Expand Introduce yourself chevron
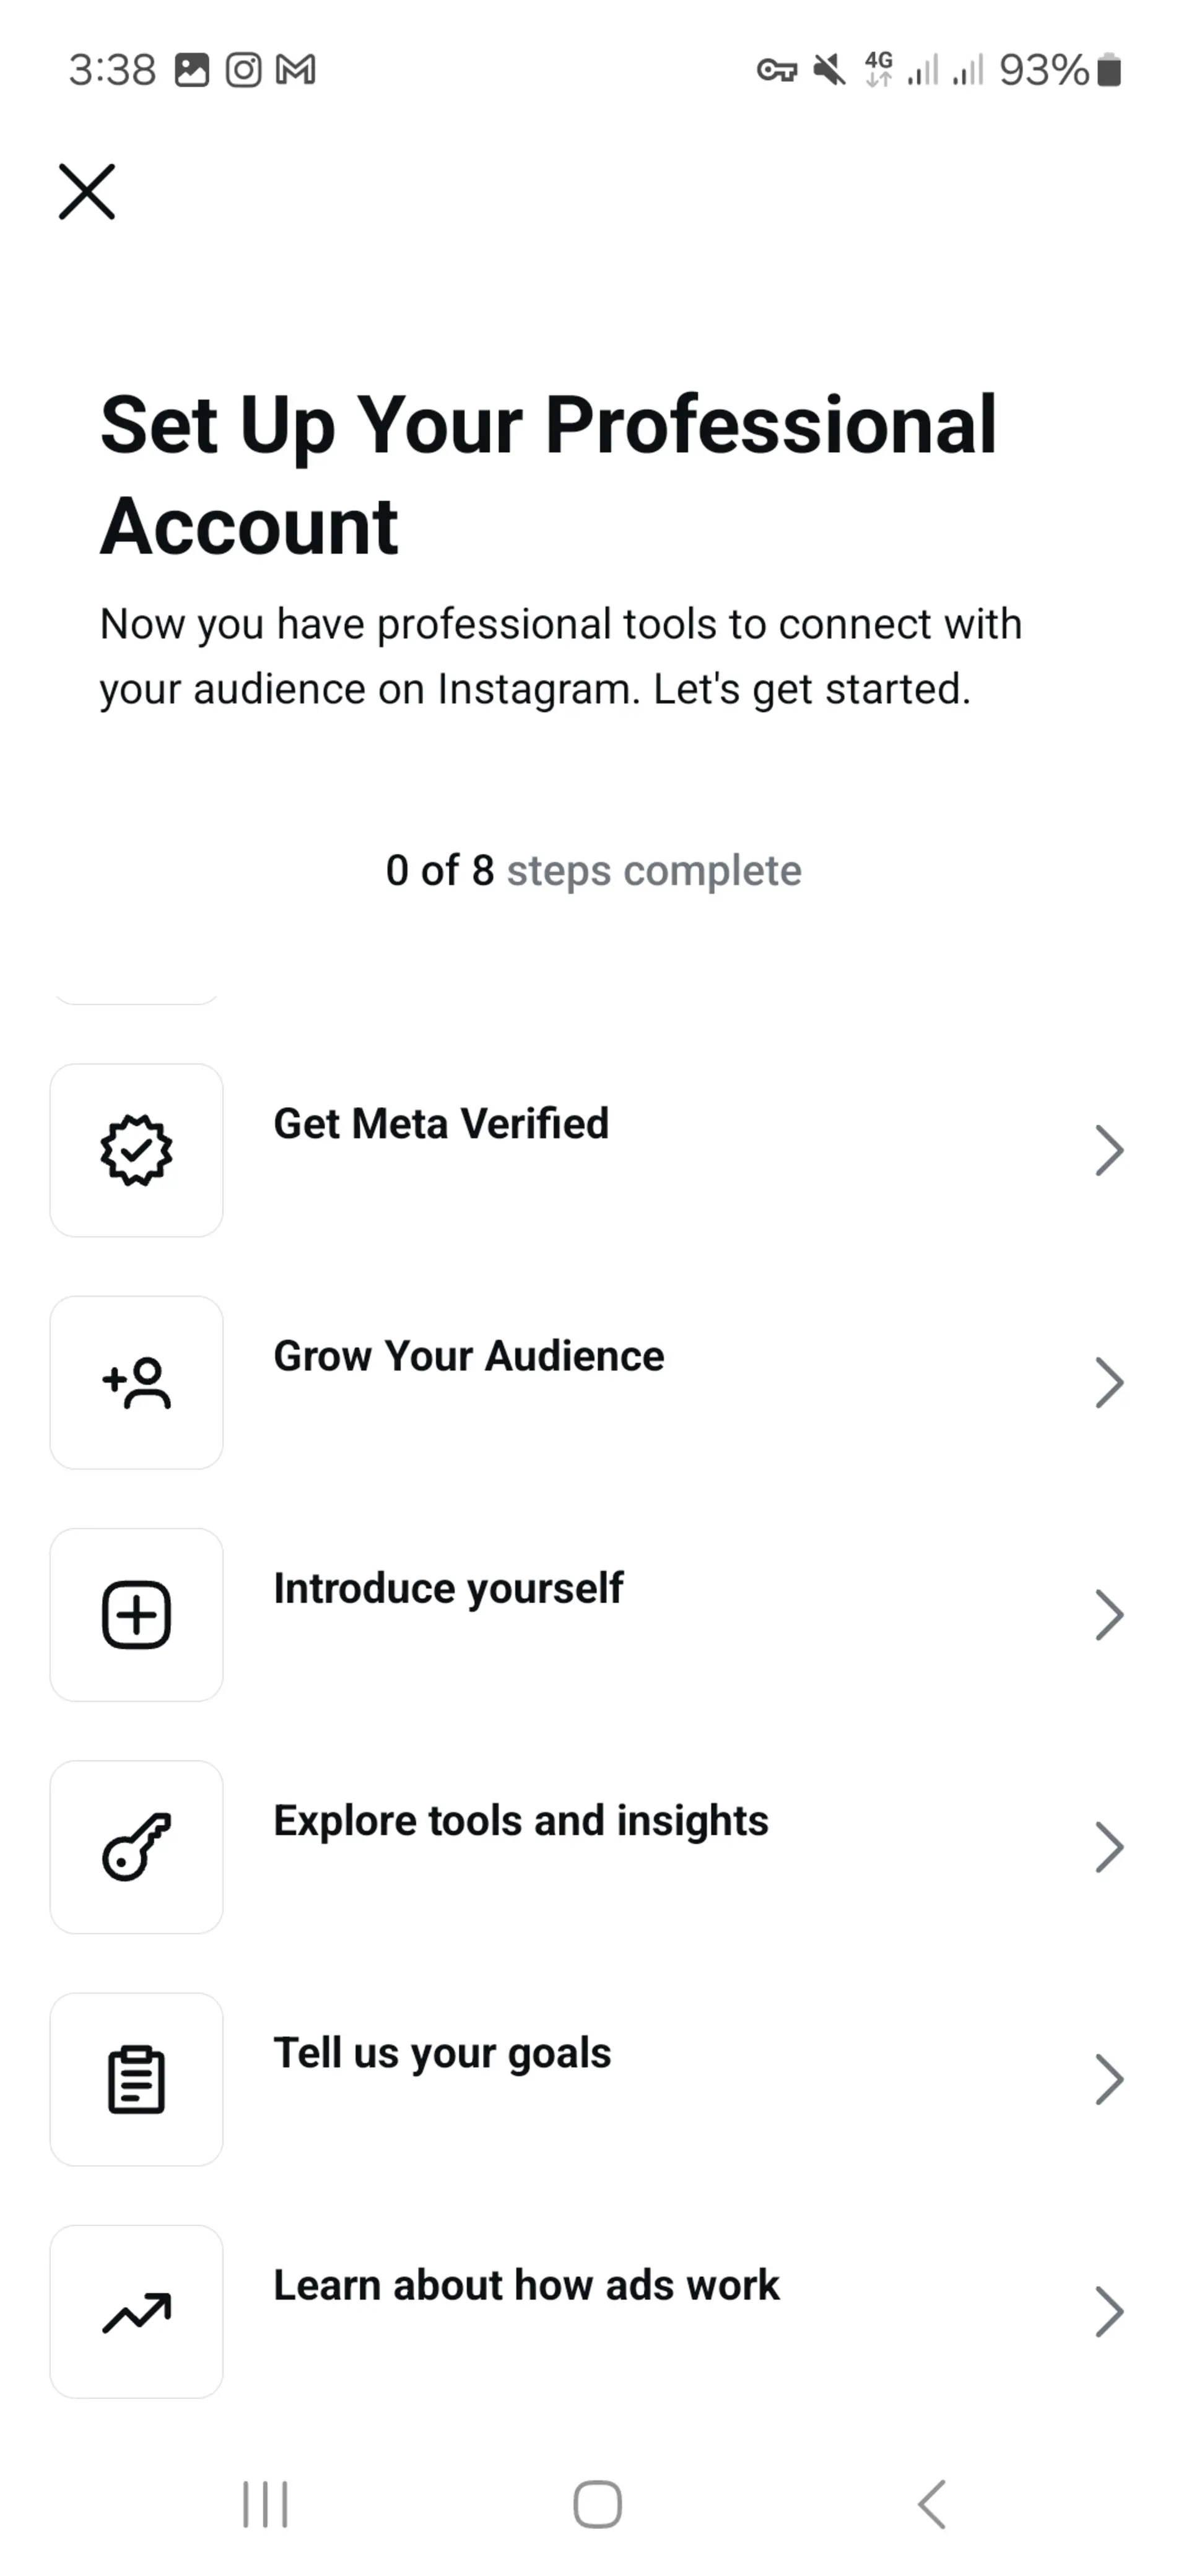The image size is (1189, 2576). (1109, 1614)
